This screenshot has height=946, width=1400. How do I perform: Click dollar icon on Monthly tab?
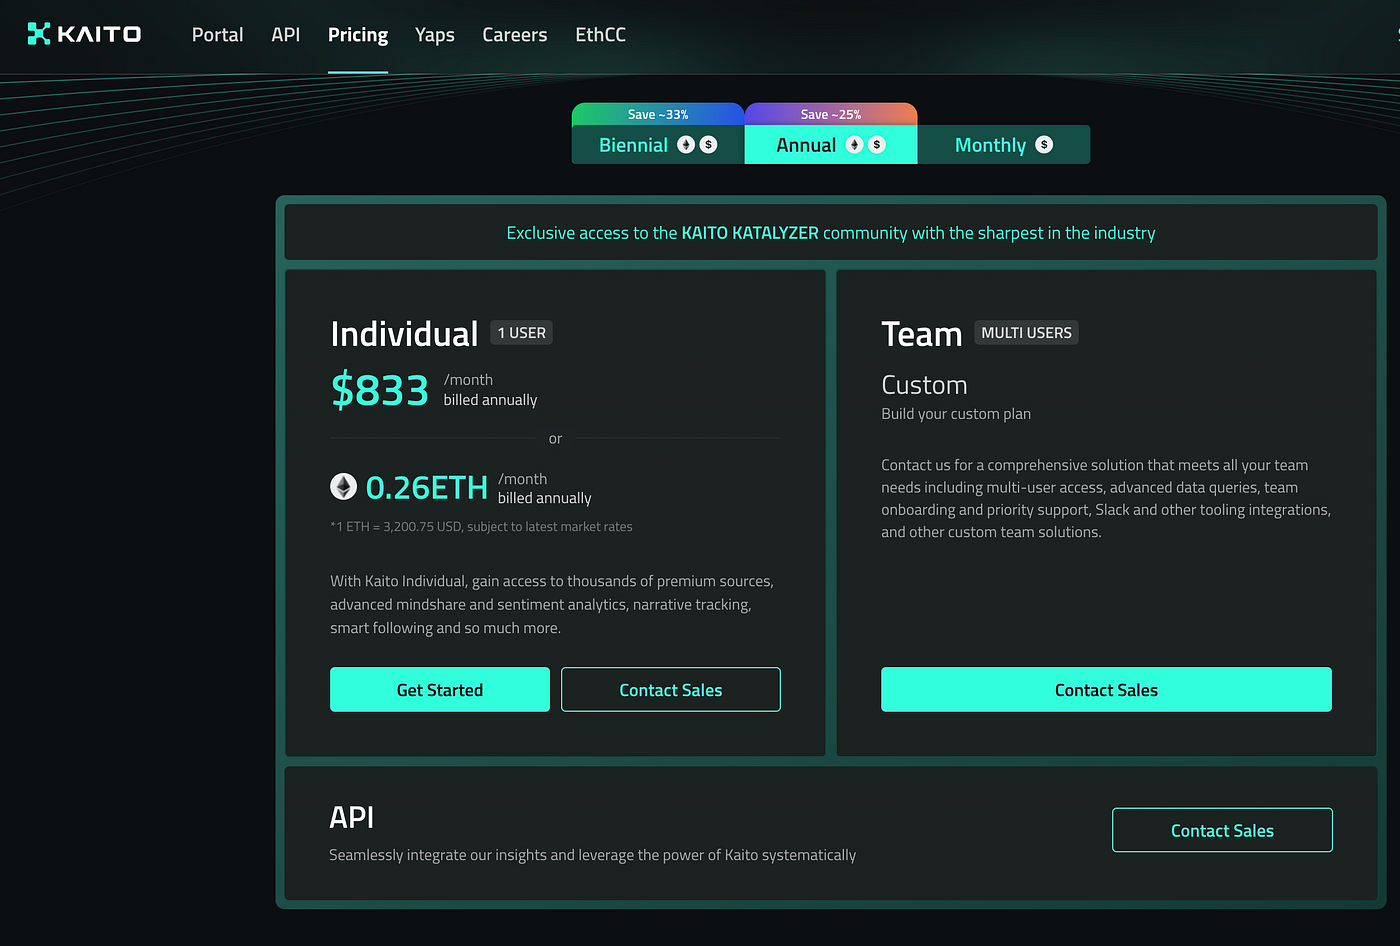(1044, 145)
